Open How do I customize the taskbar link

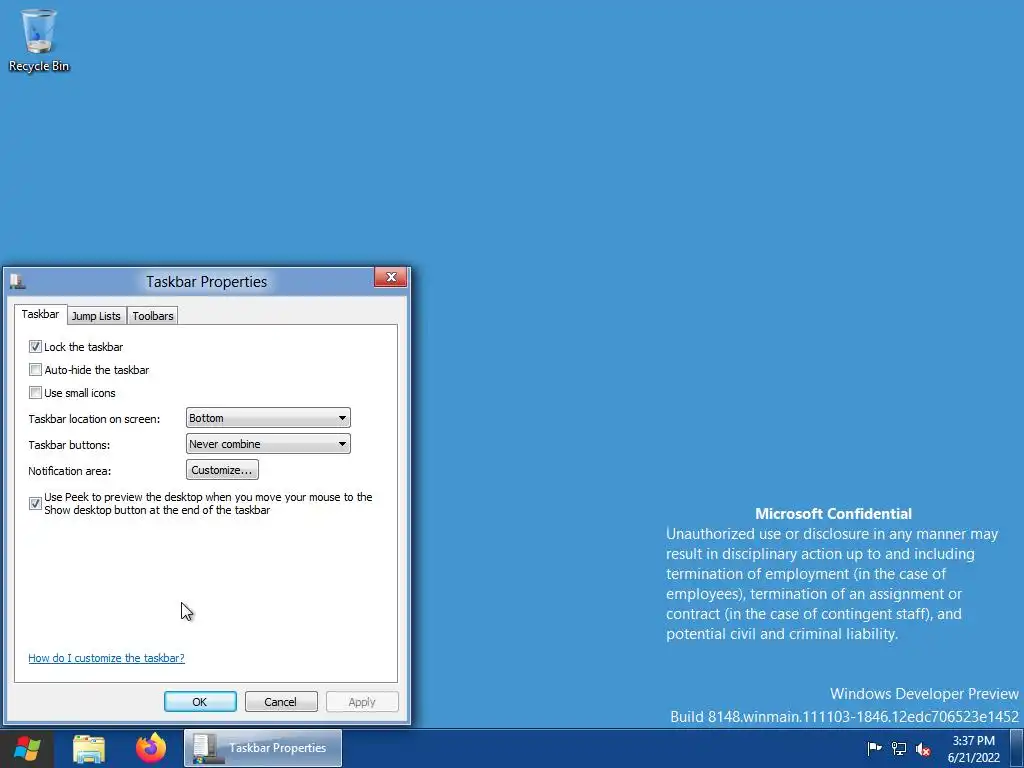point(106,658)
